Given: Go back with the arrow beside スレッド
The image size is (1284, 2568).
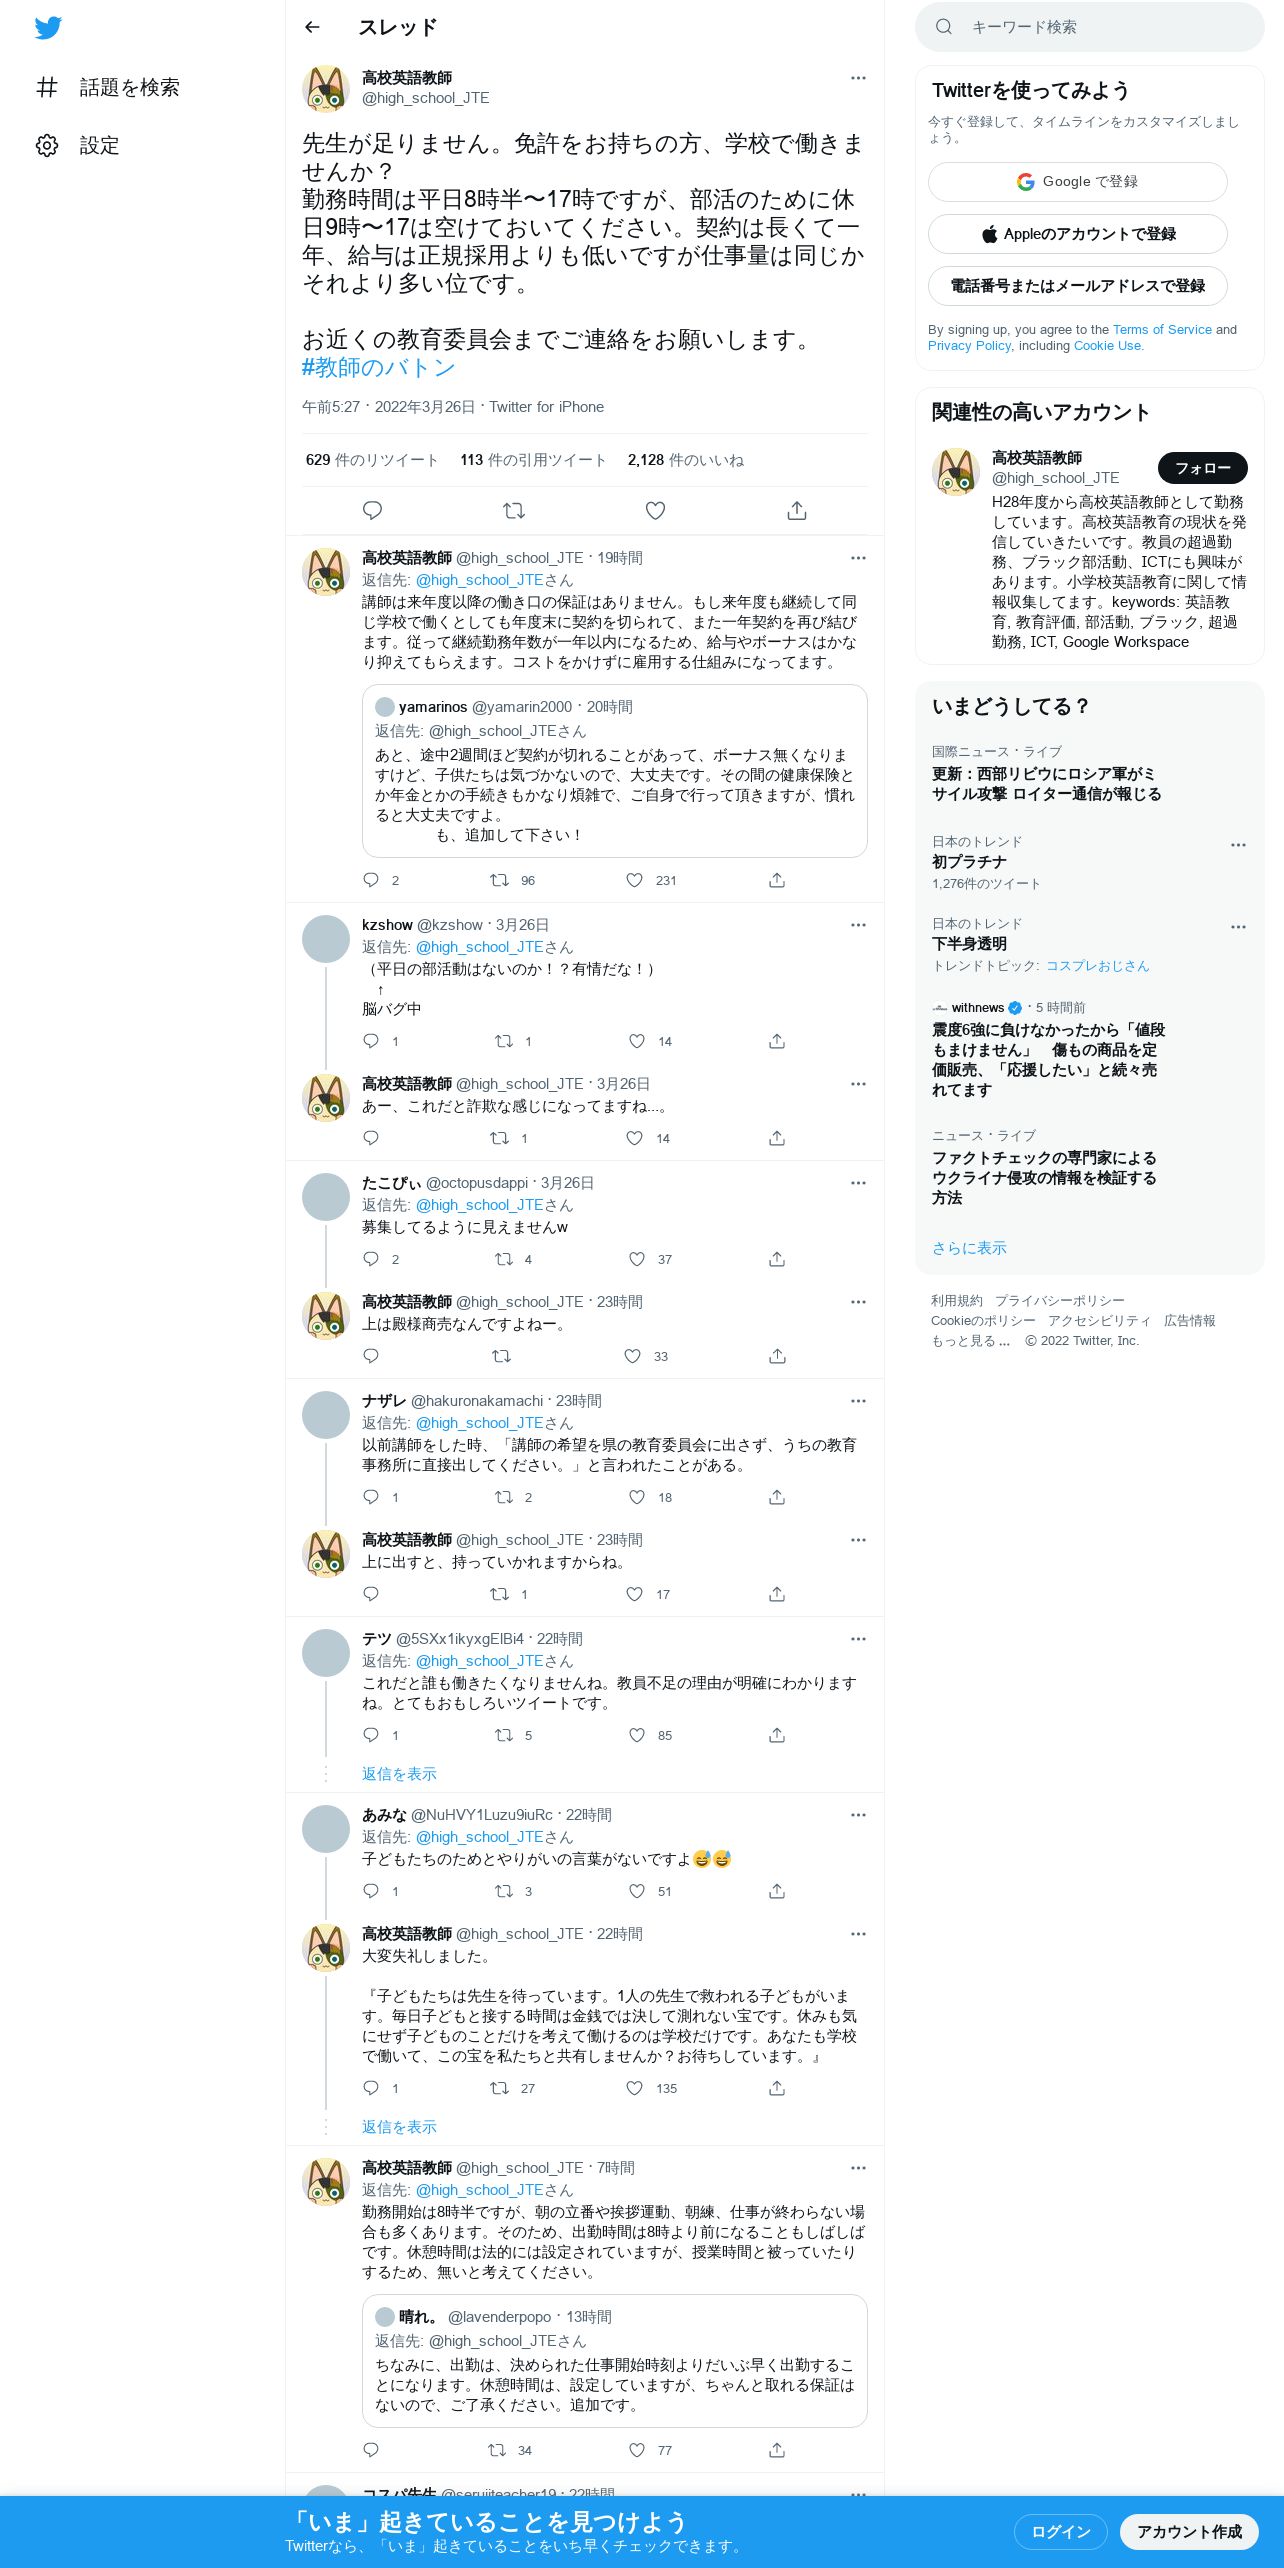Looking at the screenshot, I should 312,27.
